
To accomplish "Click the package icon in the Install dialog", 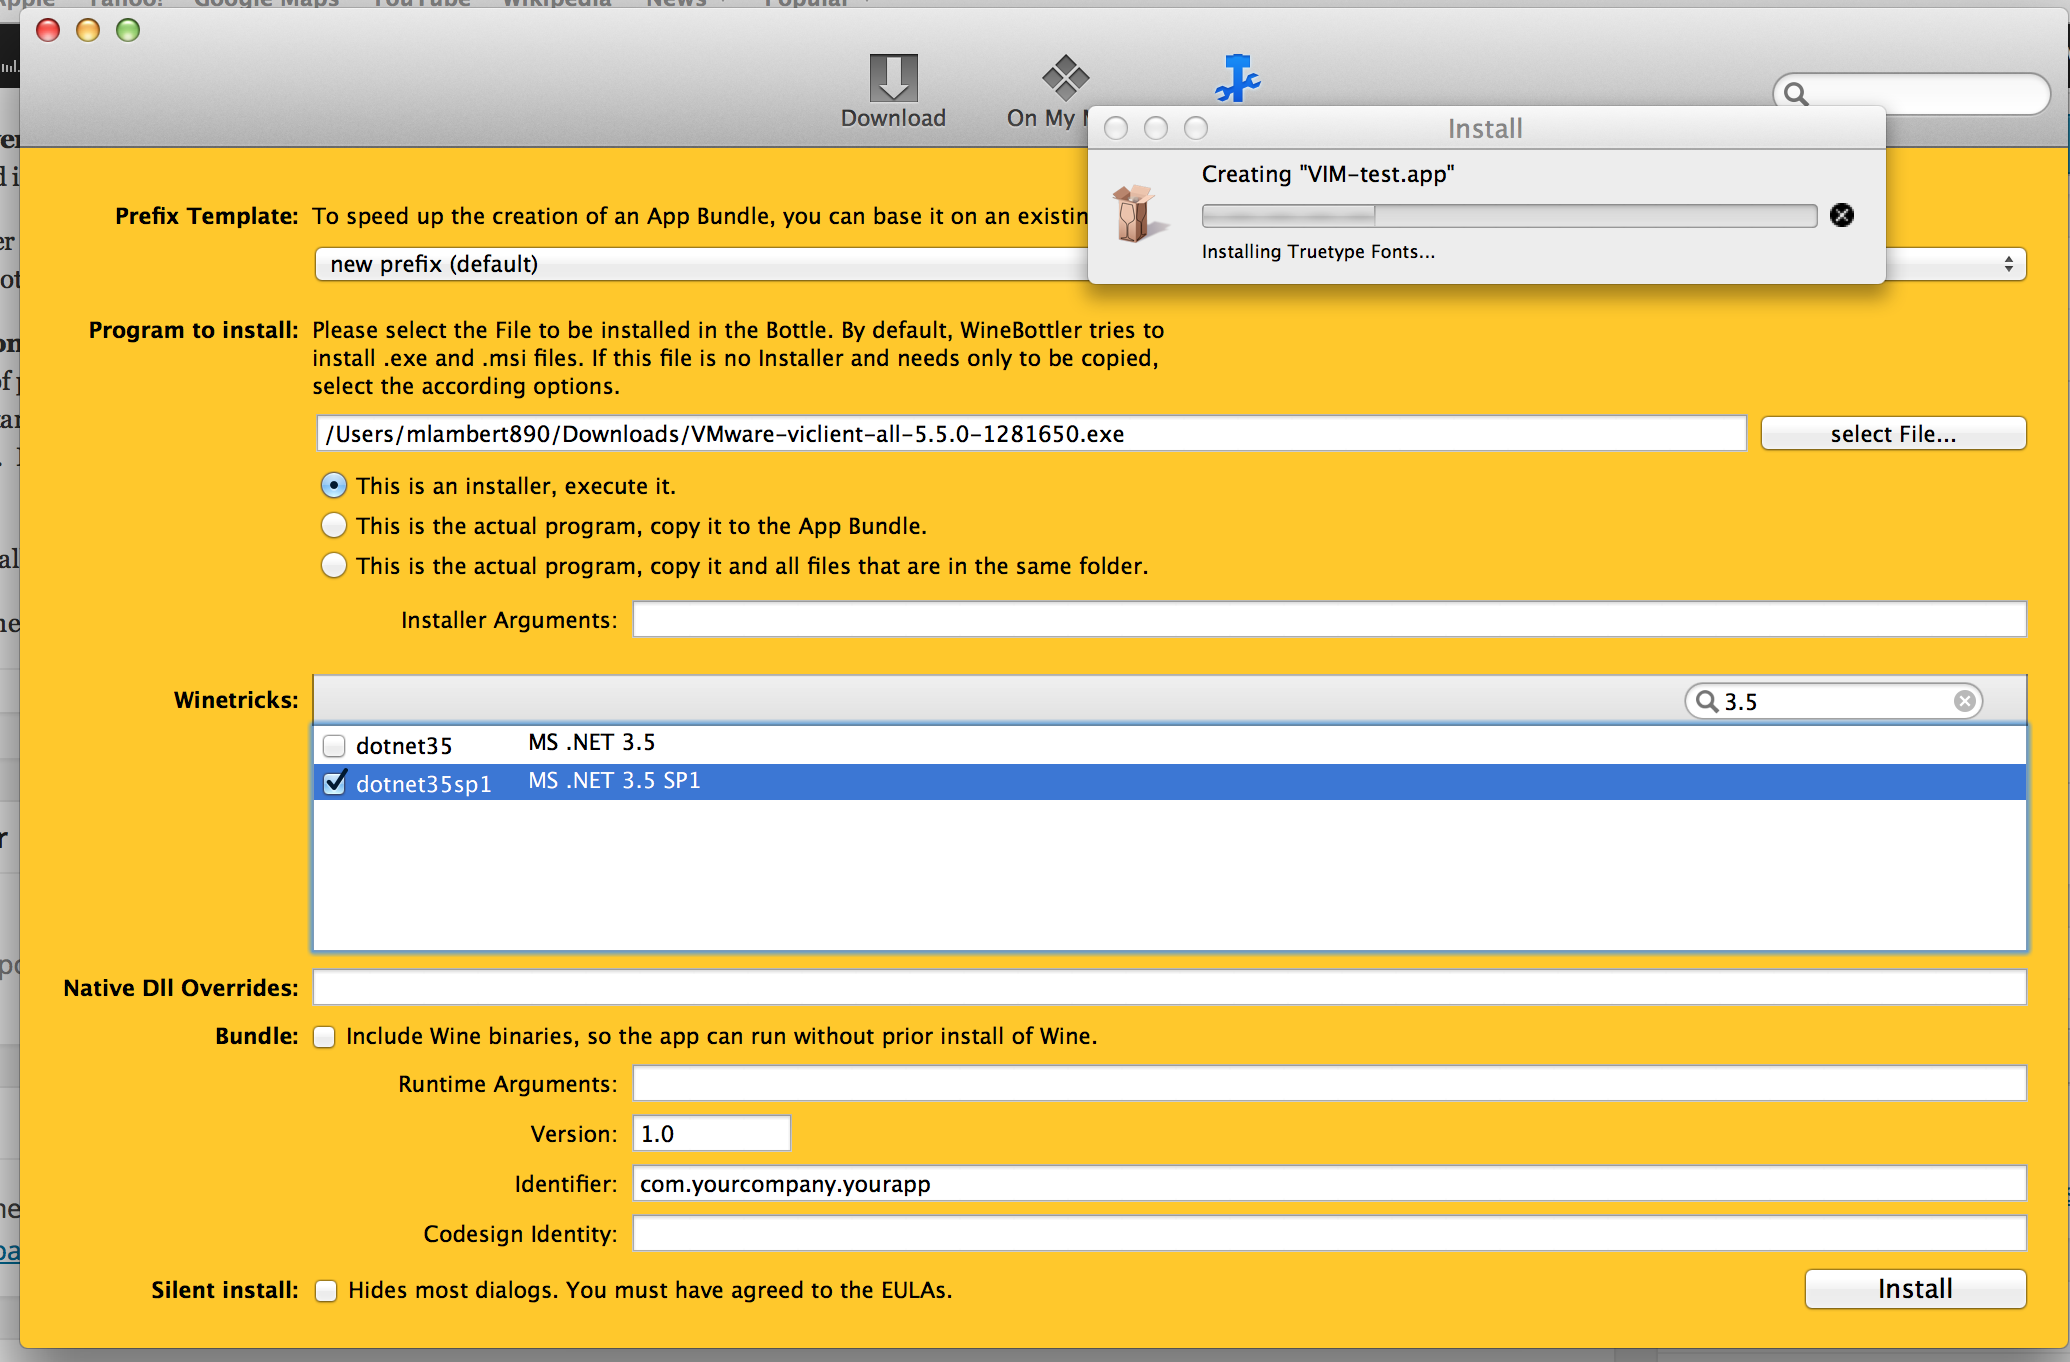I will pyautogui.click(x=1134, y=213).
